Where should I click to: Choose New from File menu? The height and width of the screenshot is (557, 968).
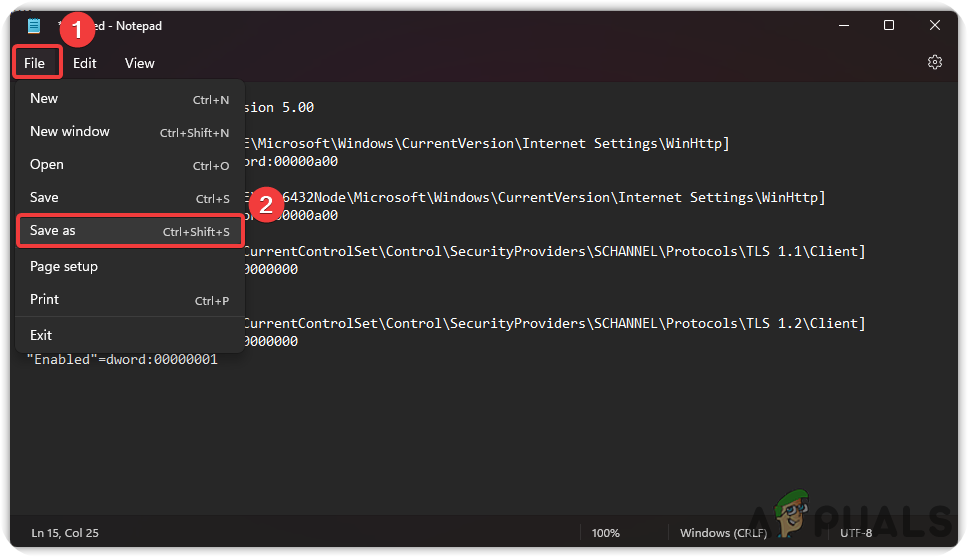(x=130, y=99)
